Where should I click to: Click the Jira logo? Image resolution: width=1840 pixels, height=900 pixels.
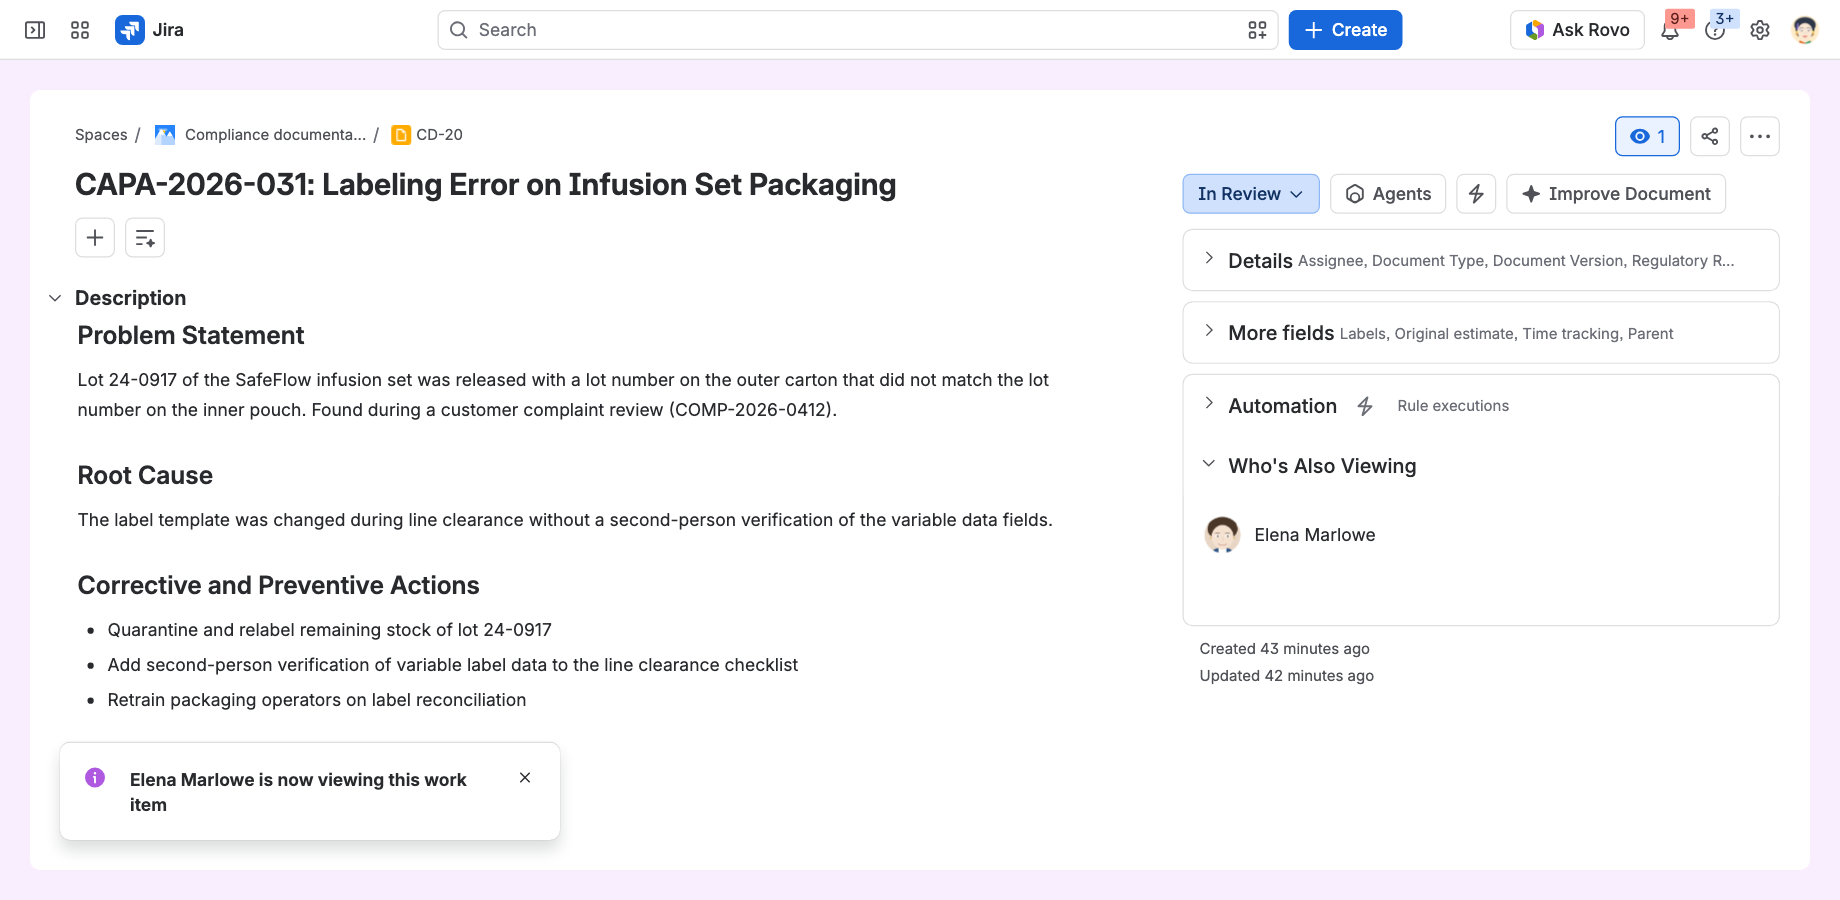[x=150, y=30]
